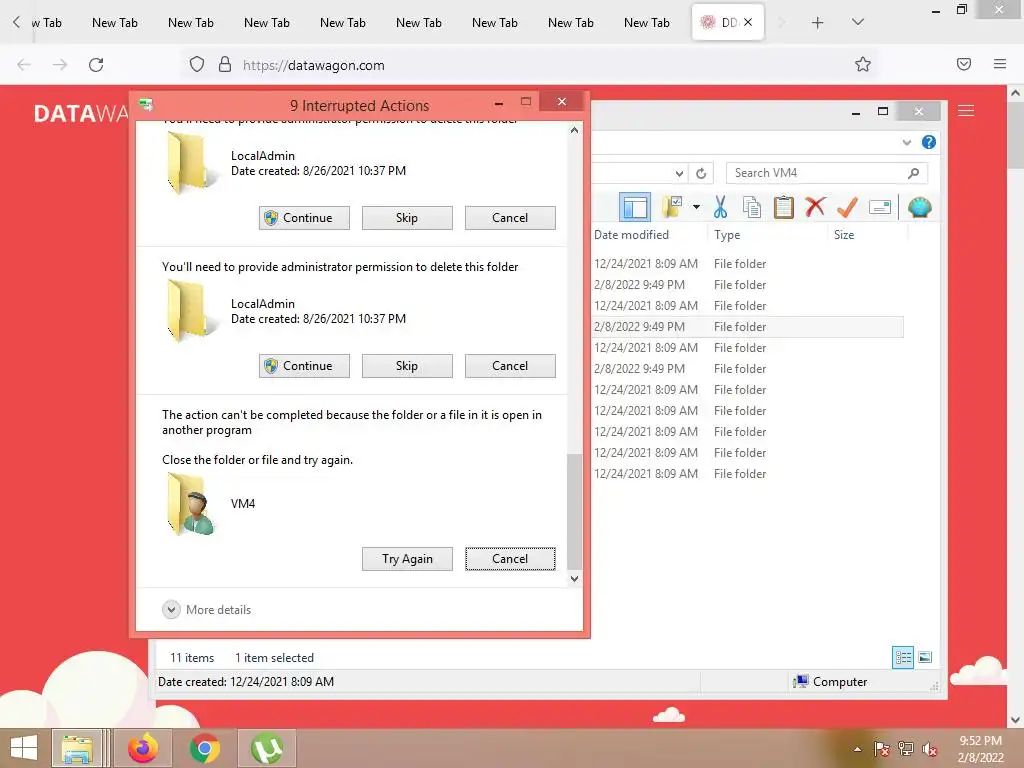1024x768 pixels.
Task: Click the Paste clipboard icon
Action: pos(784,208)
